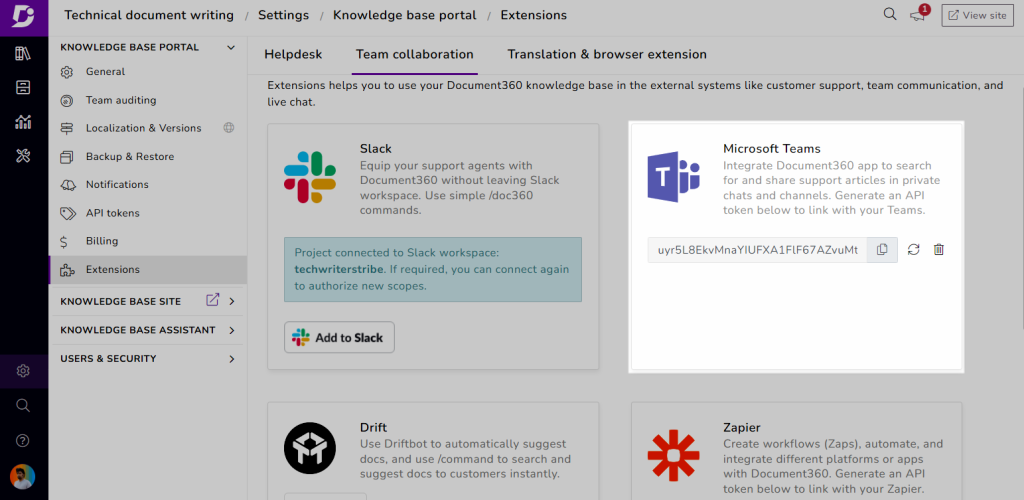Viewport: 1024px width, 500px height.
Task: Click the Document360 logo icon
Action: pos(24,18)
